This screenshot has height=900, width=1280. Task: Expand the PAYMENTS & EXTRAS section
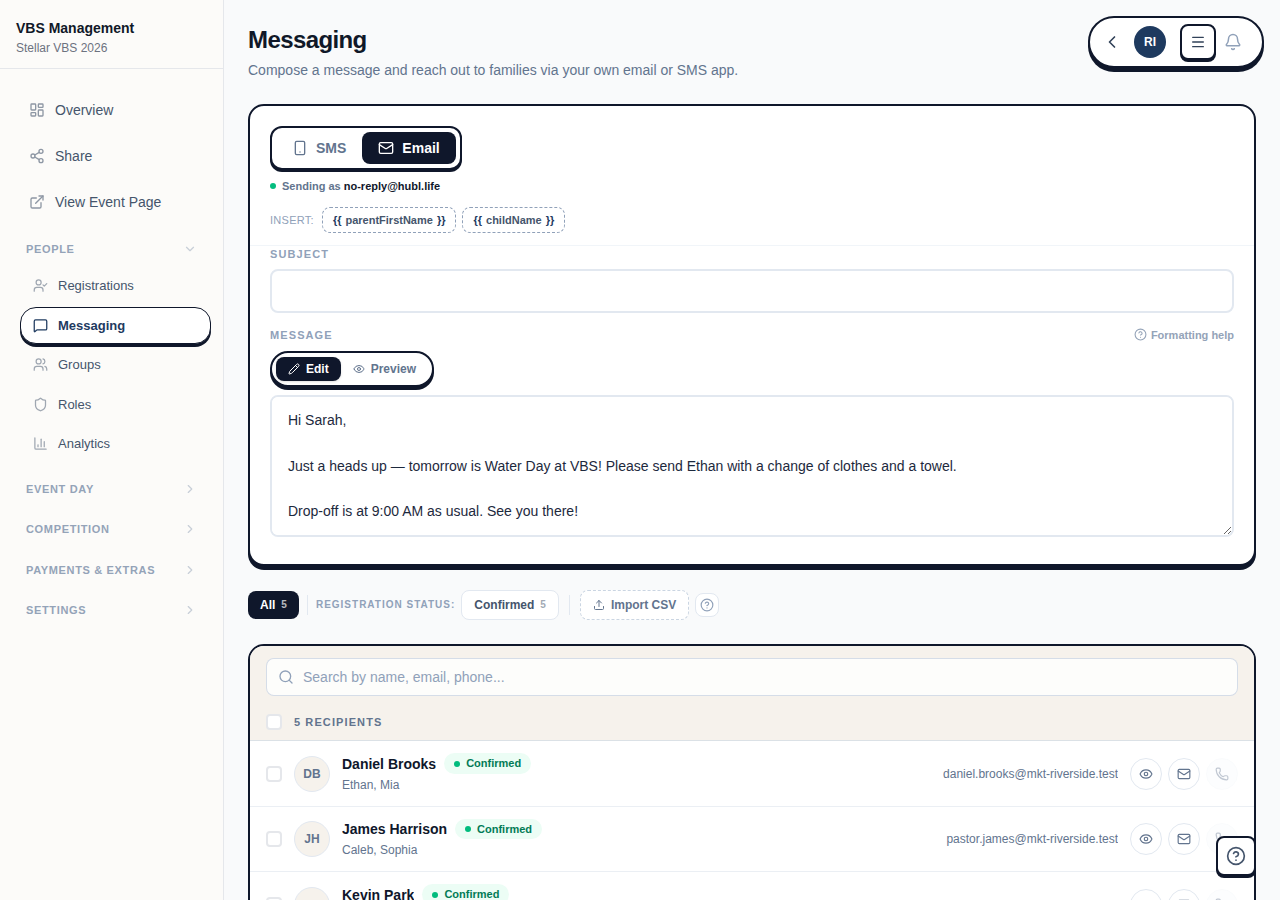point(190,570)
